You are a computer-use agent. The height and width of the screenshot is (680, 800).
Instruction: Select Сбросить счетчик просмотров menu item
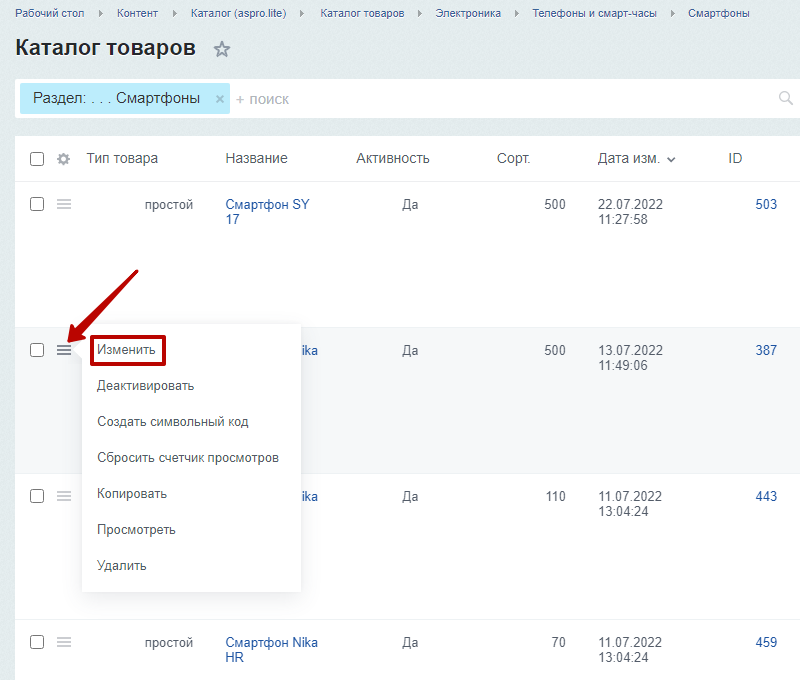(x=188, y=458)
